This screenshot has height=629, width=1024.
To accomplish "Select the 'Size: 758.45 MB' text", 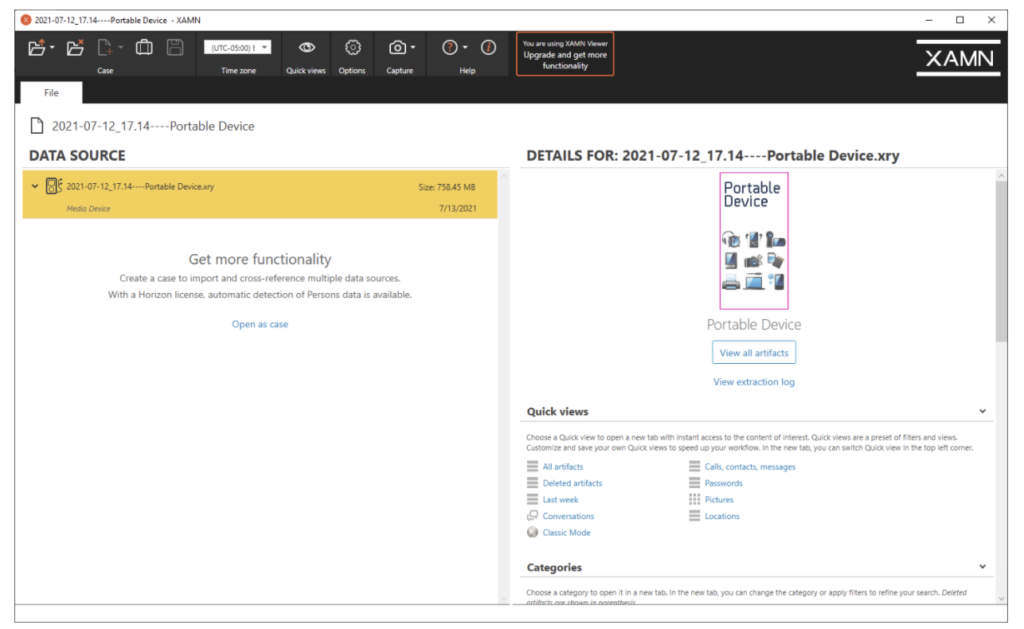I will pyautogui.click(x=447, y=187).
